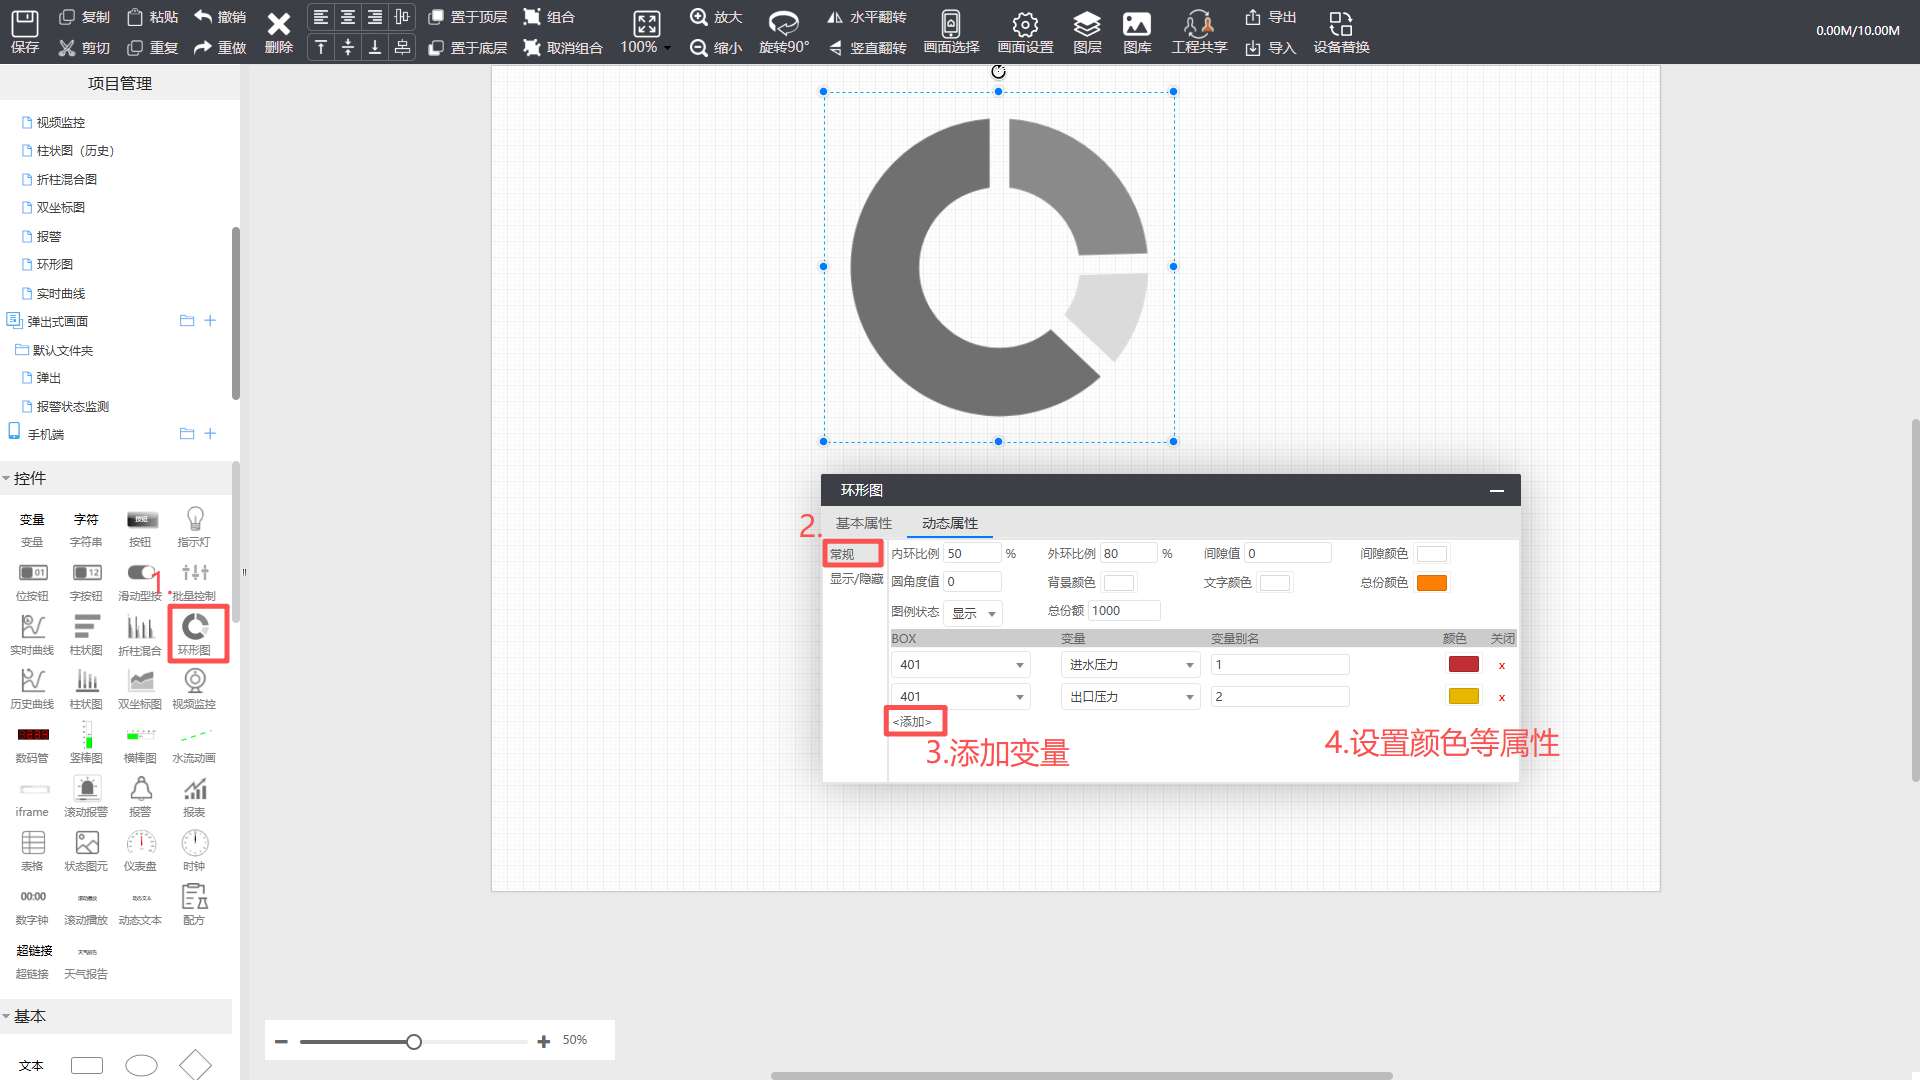Click the <添加> add variable link
The height and width of the screenshot is (1080, 1920).
(x=912, y=721)
